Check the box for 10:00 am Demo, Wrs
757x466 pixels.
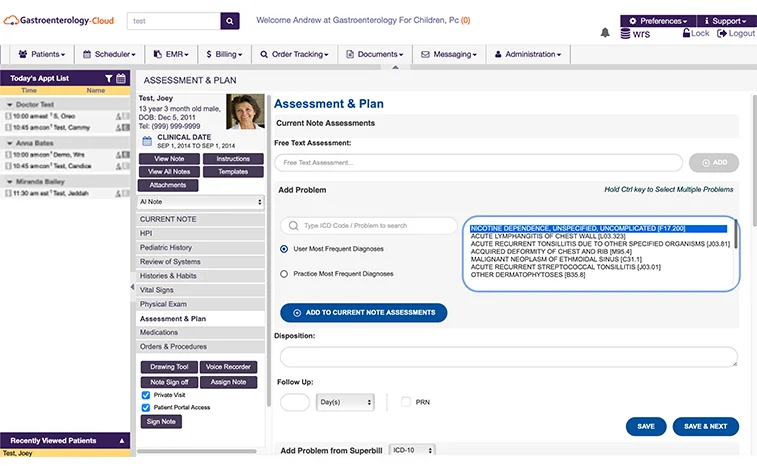click(x=8, y=155)
